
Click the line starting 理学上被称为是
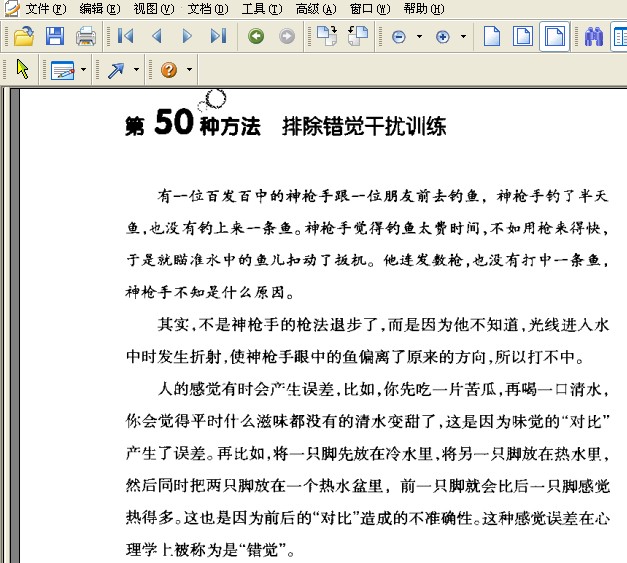tap(210, 550)
